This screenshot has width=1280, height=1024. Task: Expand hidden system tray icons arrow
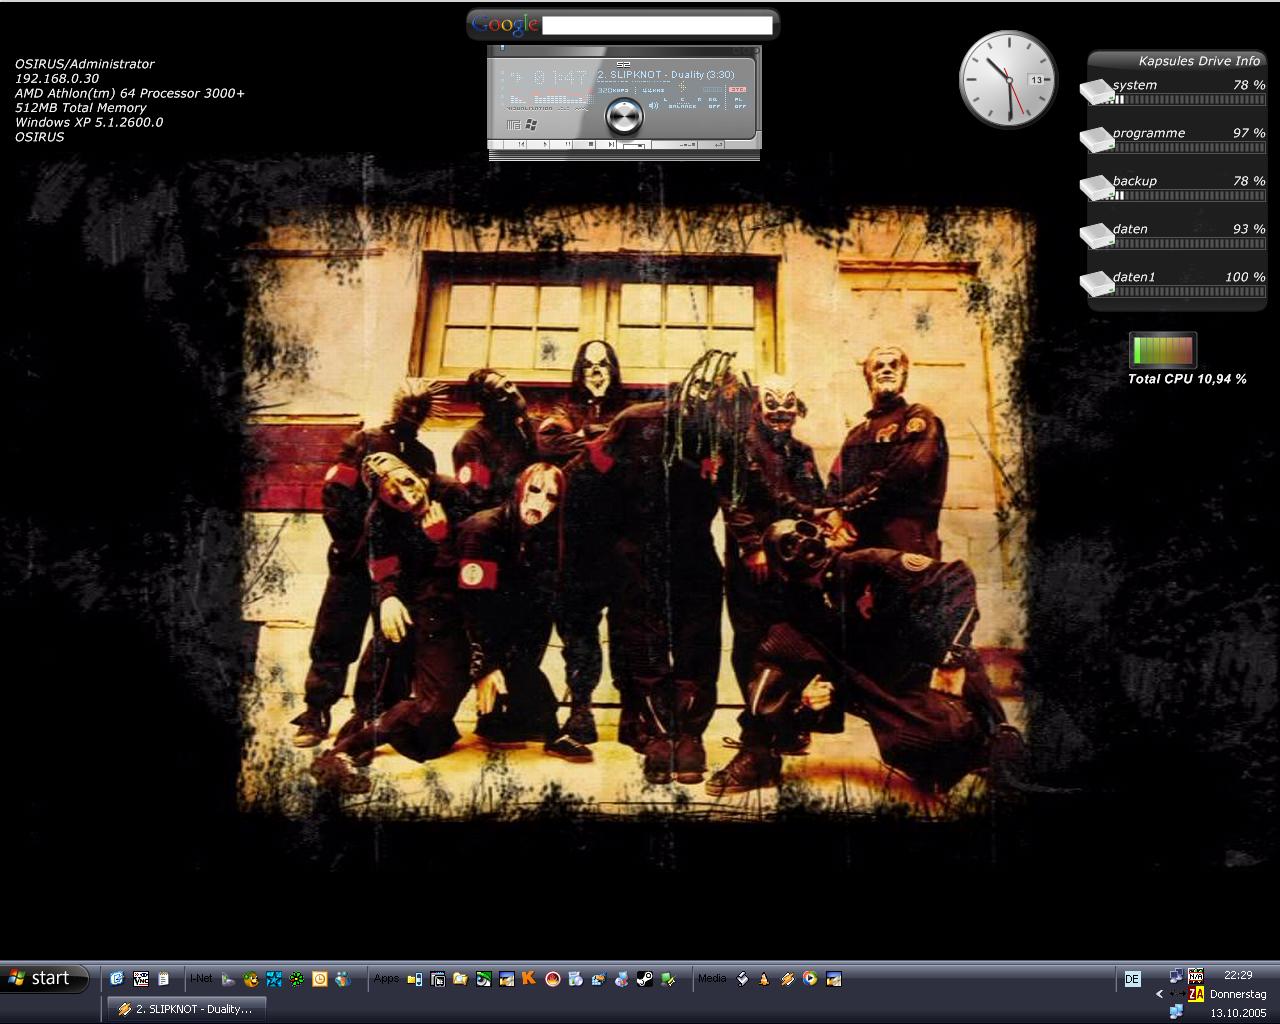click(1159, 994)
